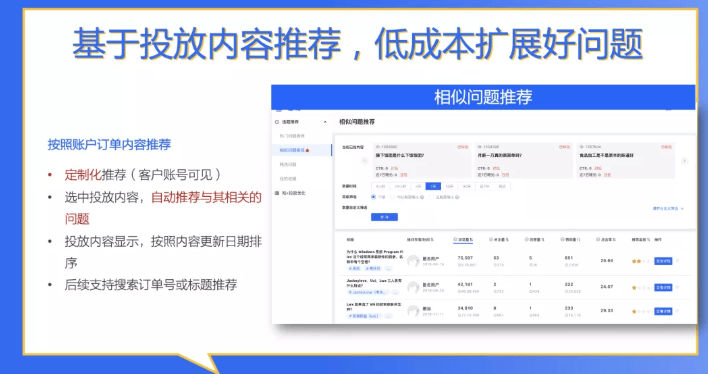Screen dimensions: 708x374
Task: Sort the table by 回答量 column
Action: 535,239
